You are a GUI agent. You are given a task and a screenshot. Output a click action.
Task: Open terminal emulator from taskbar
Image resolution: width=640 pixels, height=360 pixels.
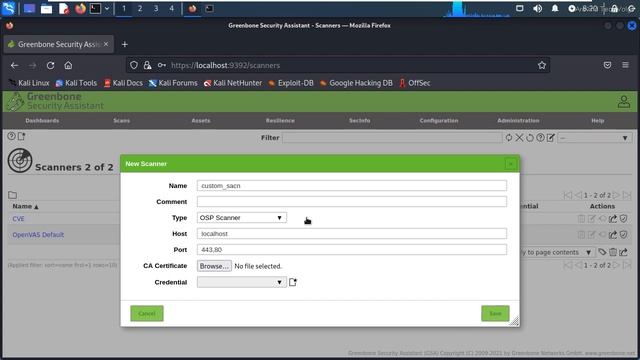point(95,9)
